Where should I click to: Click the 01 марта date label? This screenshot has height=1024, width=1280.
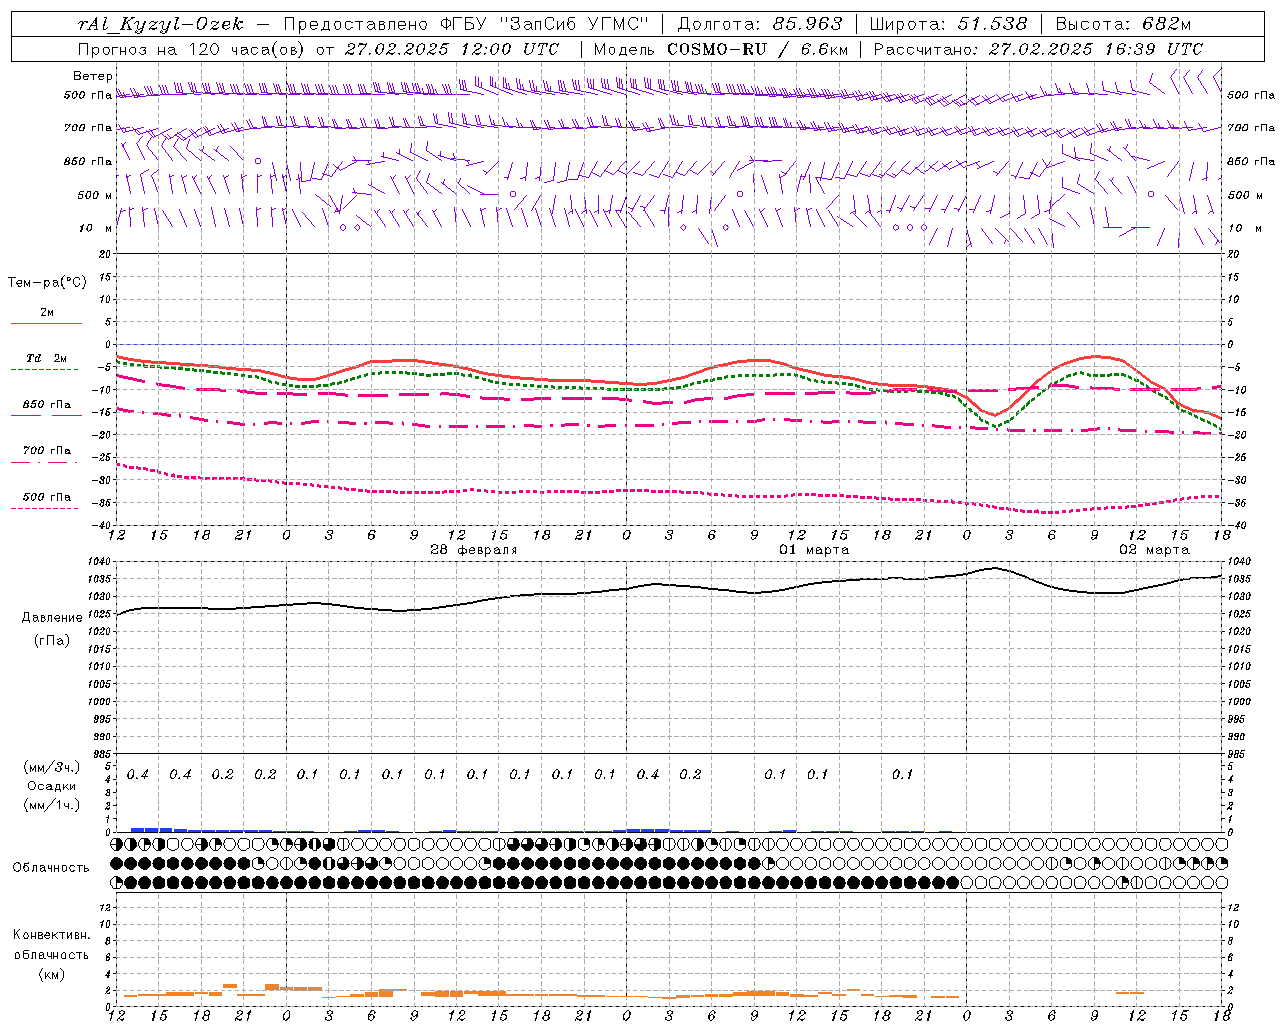(814, 550)
